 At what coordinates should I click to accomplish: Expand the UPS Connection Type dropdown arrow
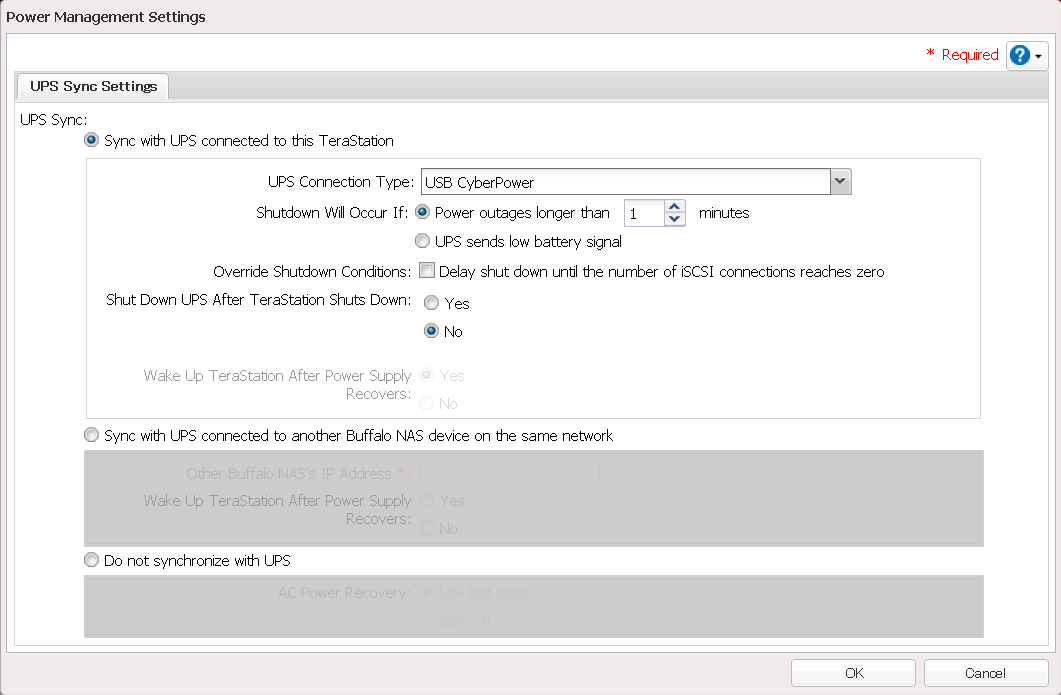pyautogui.click(x=840, y=182)
